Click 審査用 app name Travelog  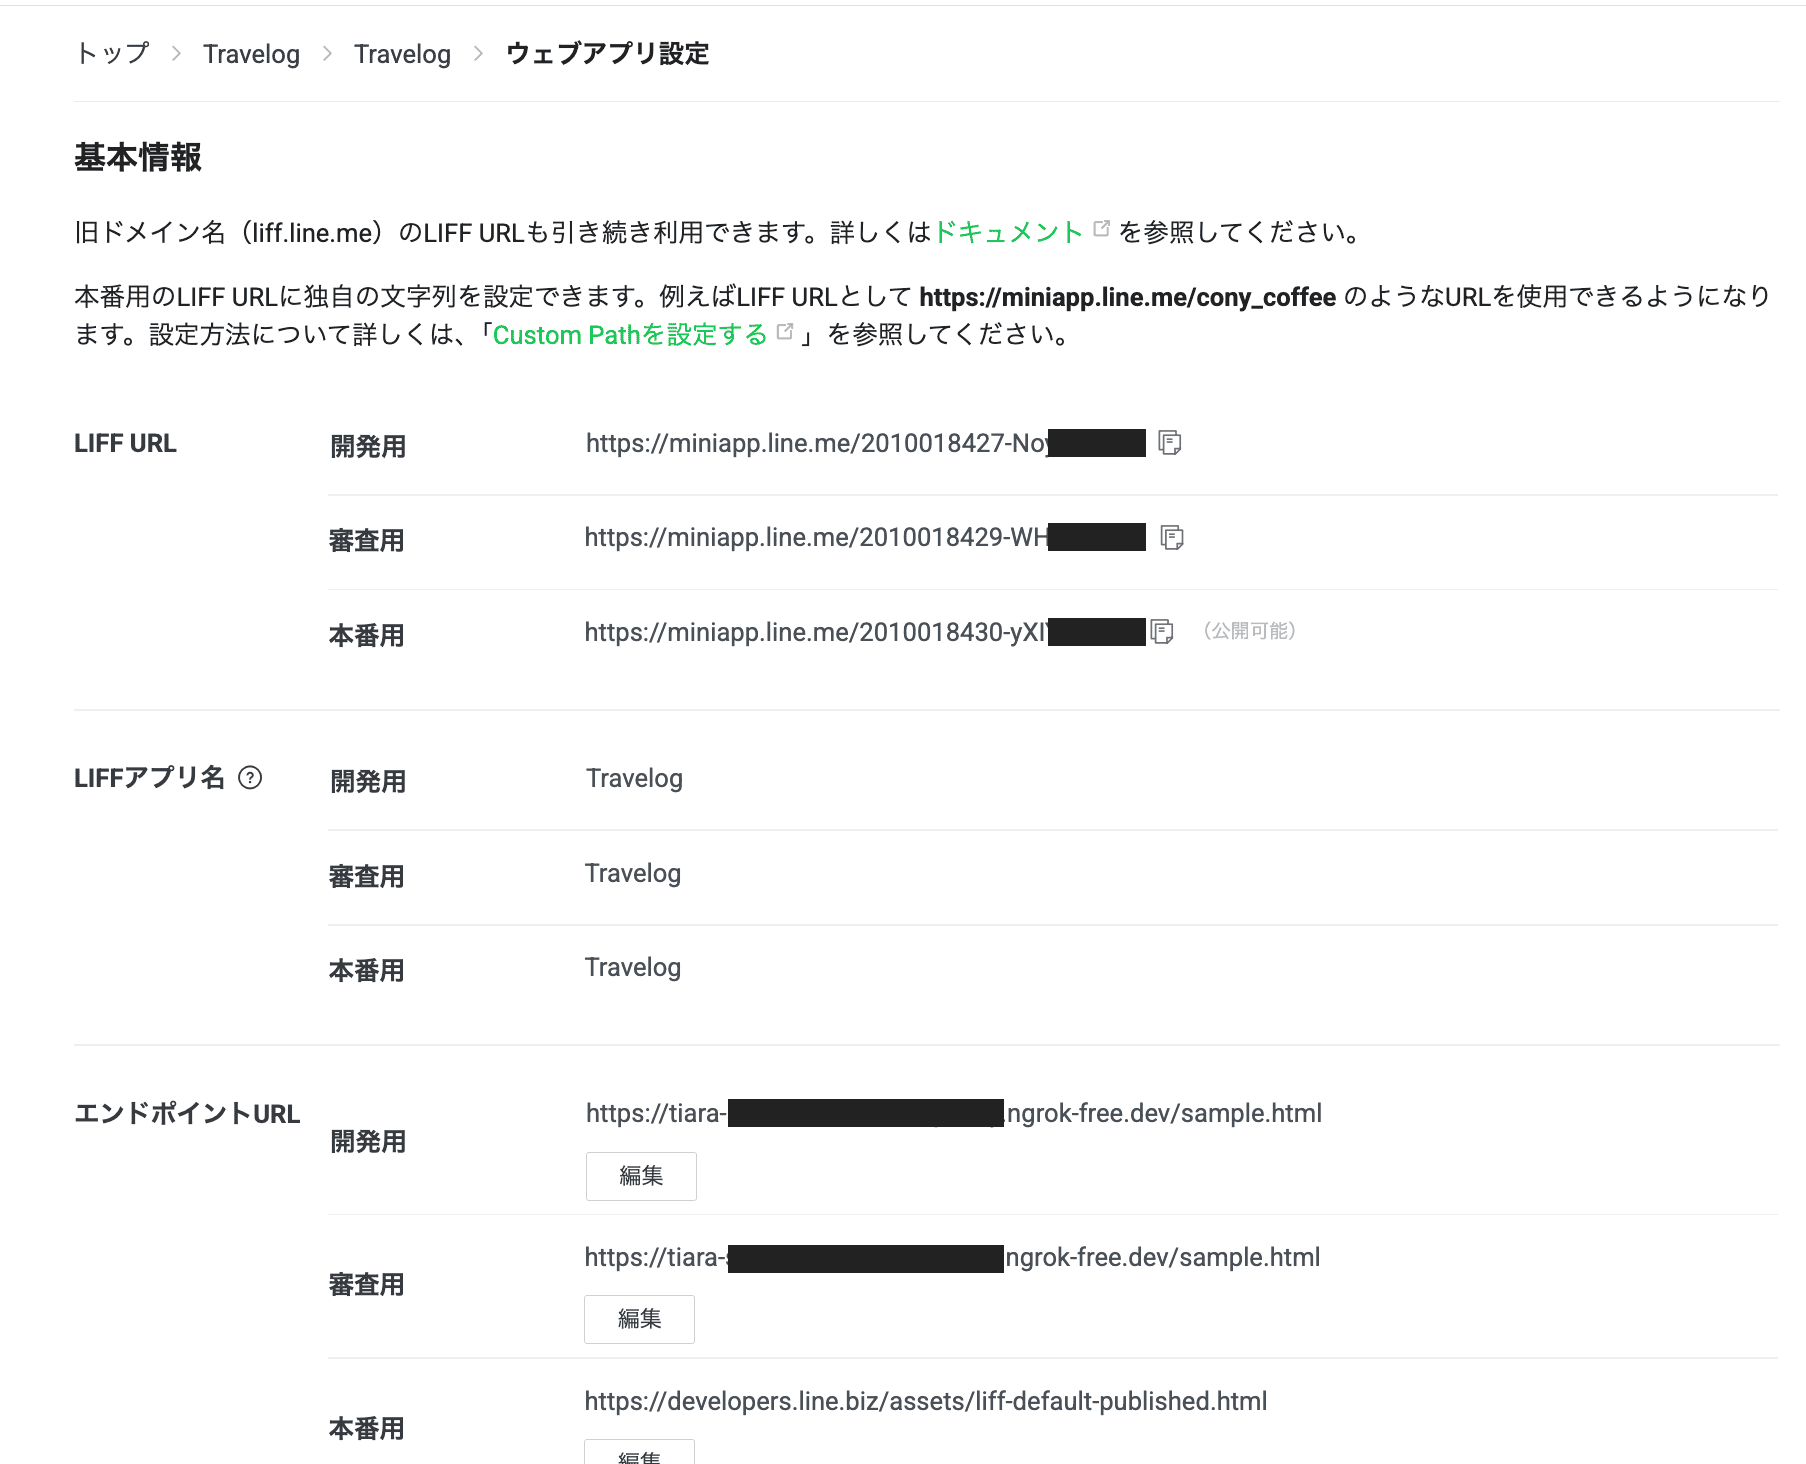[x=633, y=873]
